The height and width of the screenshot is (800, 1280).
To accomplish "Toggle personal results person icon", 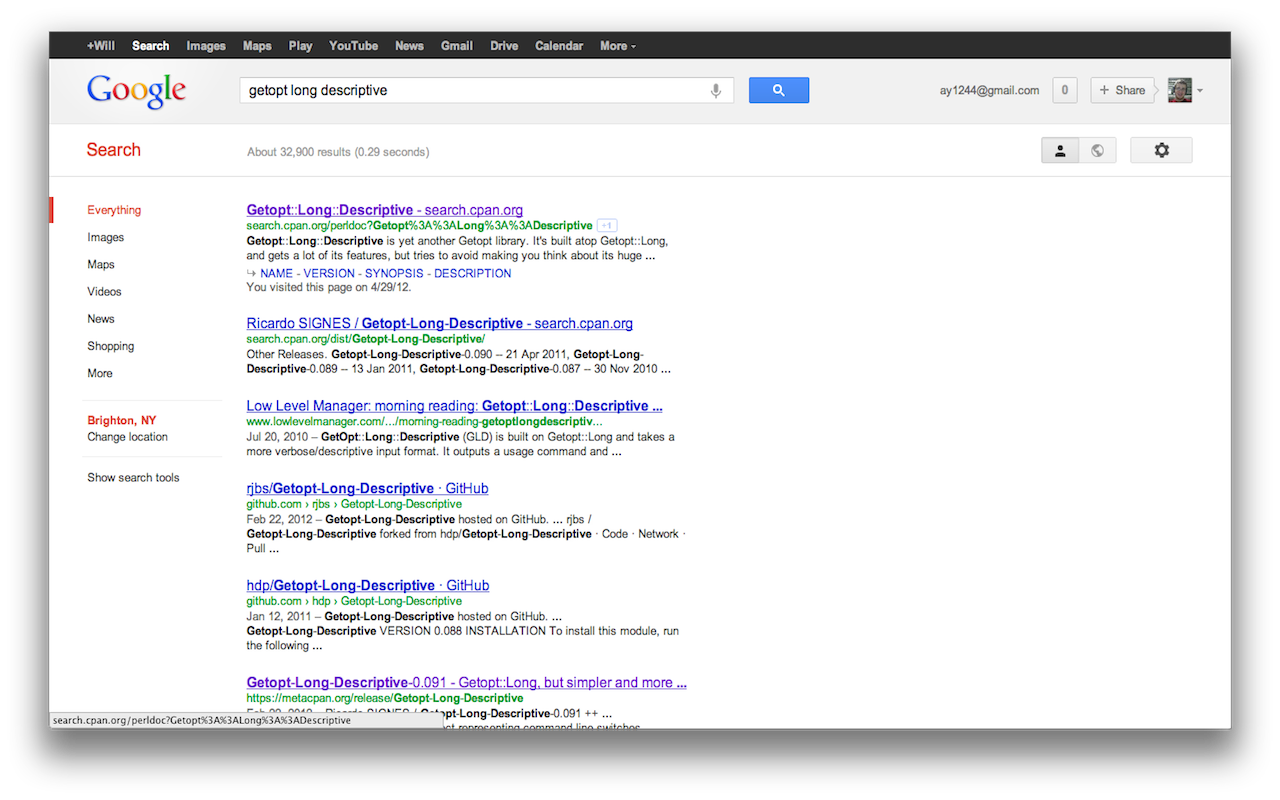I will pos(1060,150).
